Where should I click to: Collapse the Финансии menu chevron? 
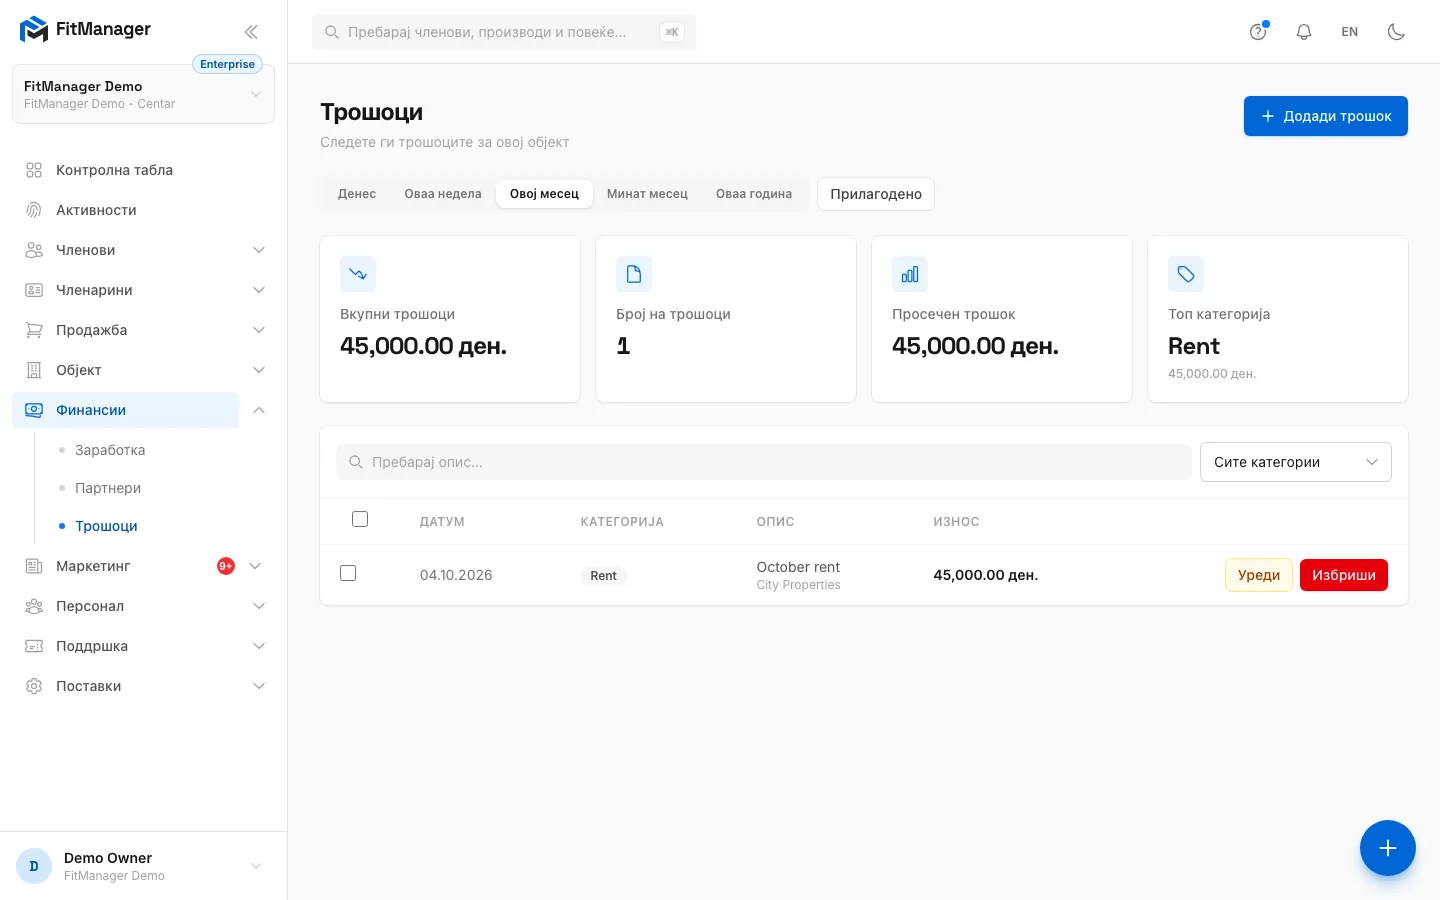coord(259,410)
